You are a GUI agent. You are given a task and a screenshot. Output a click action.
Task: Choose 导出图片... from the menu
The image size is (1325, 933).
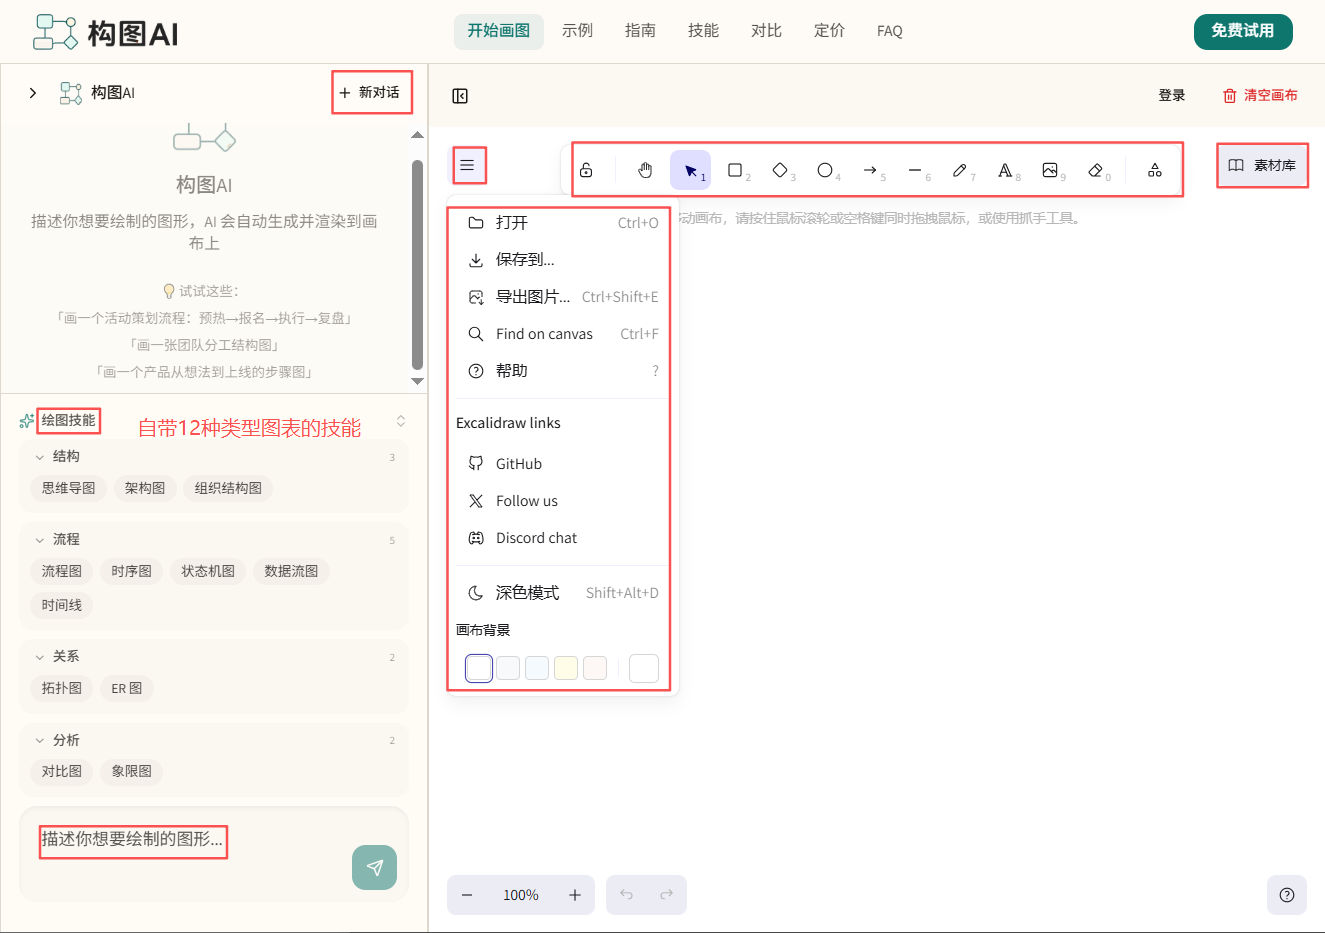click(x=563, y=297)
